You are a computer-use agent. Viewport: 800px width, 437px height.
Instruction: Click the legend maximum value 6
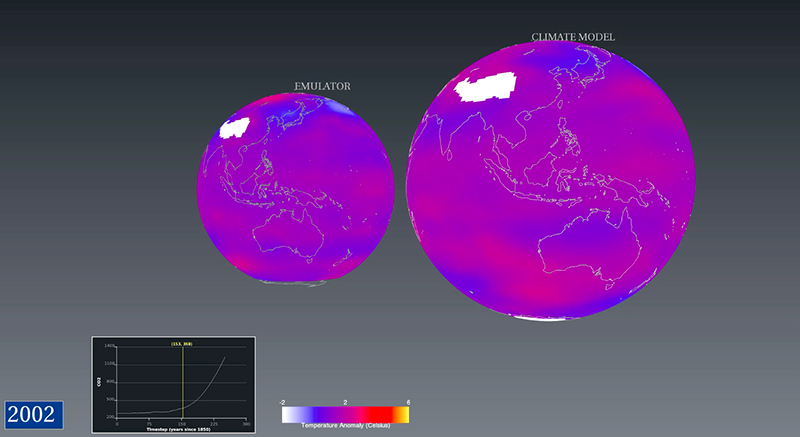tap(407, 401)
